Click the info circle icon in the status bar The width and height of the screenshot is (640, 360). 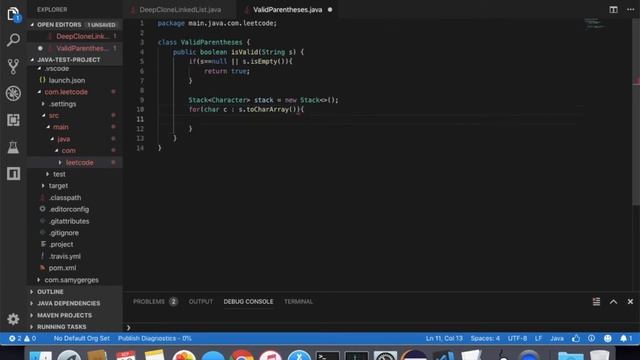tap(591, 338)
